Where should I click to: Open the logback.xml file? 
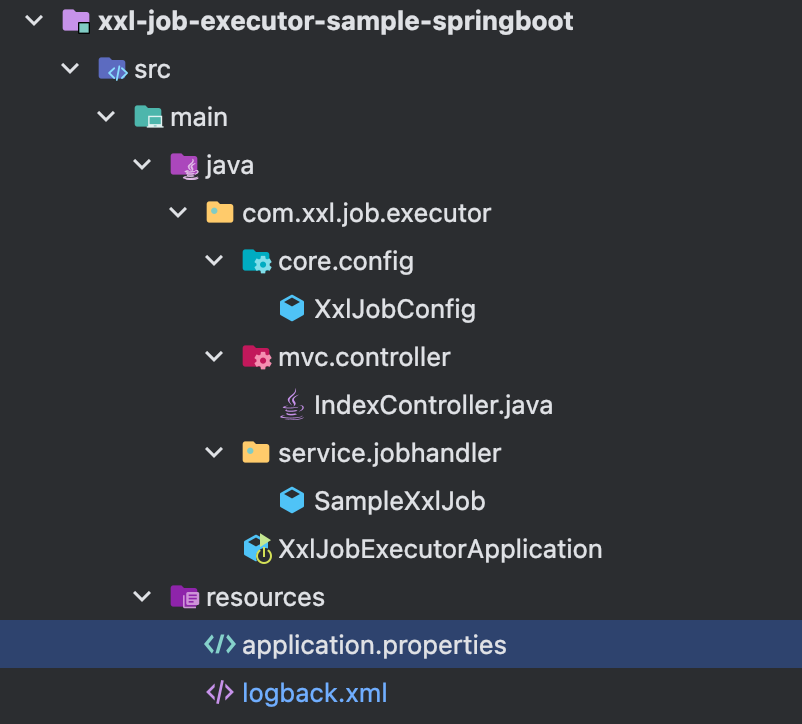pyautogui.click(x=314, y=692)
